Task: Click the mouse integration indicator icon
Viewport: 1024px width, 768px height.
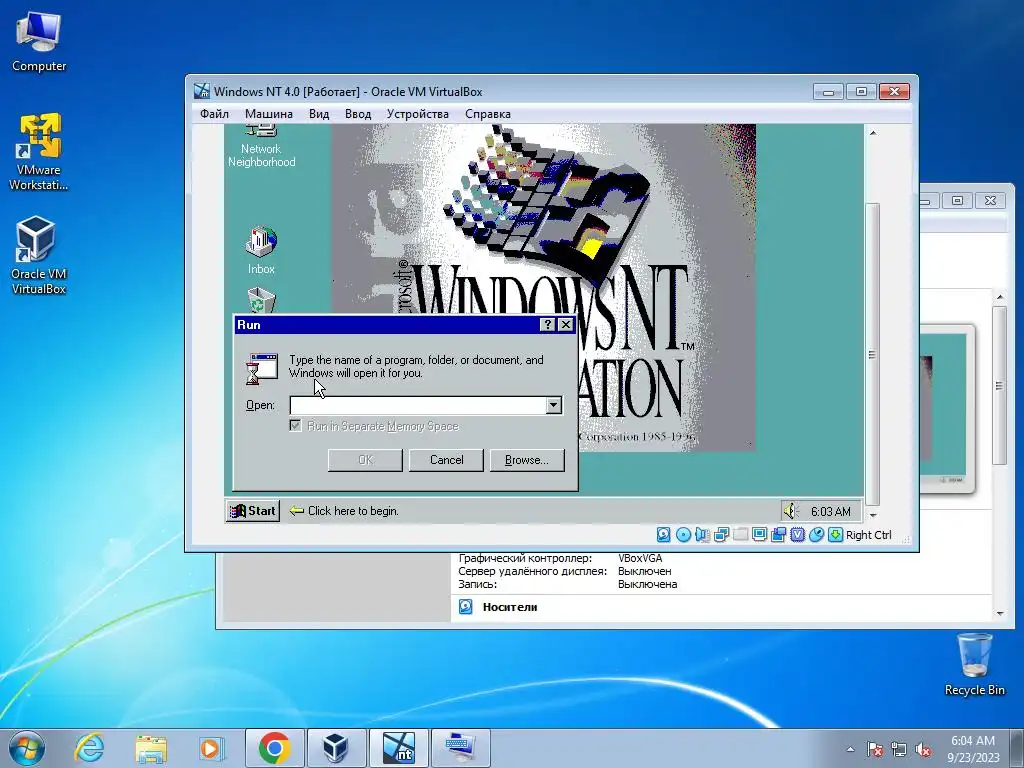Action: (x=816, y=535)
